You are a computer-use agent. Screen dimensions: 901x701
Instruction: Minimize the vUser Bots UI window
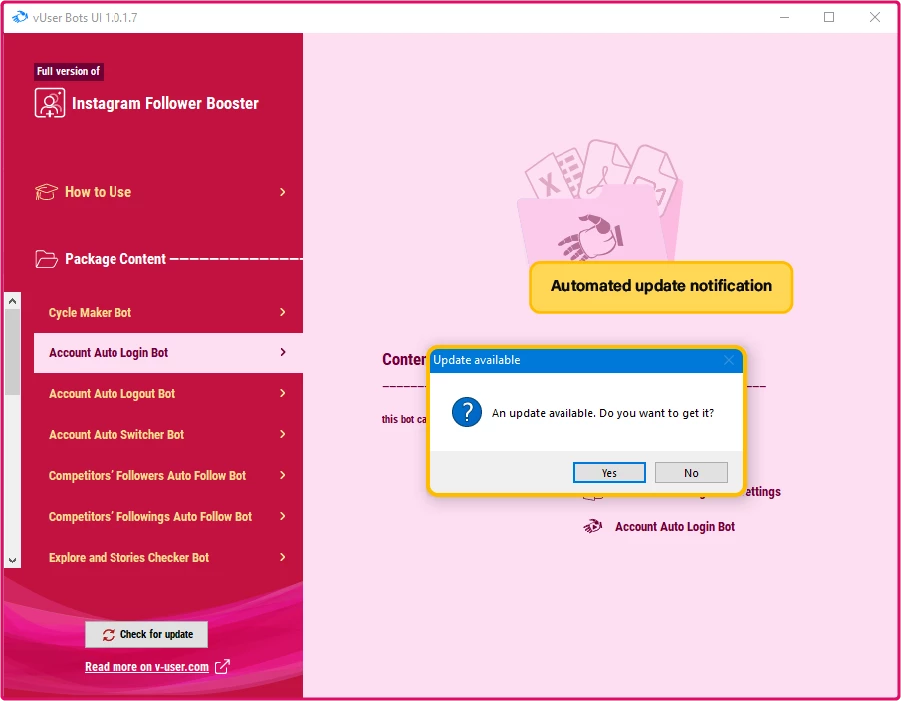point(784,17)
